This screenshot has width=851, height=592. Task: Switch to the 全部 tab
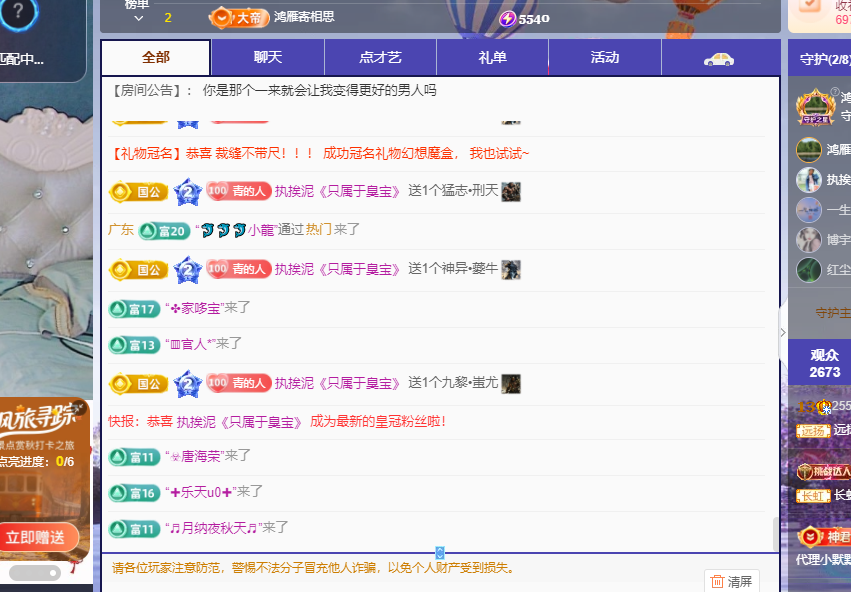click(156, 57)
